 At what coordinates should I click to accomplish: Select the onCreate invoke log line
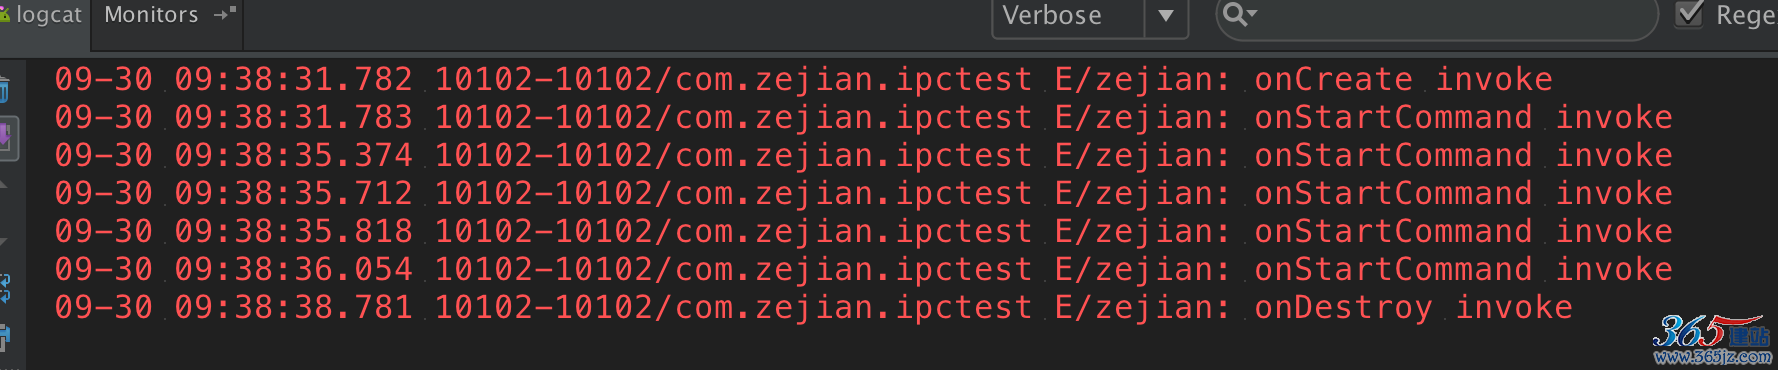[x=804, y=79]
